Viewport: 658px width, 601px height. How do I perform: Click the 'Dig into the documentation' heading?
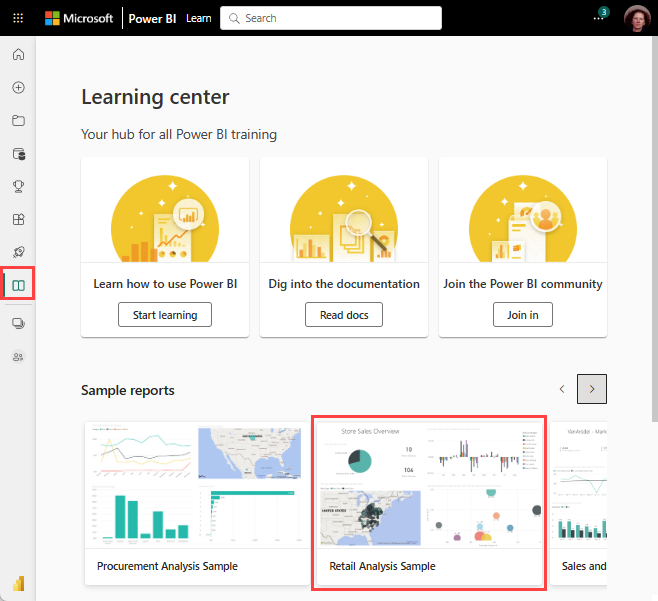(344, 284)
